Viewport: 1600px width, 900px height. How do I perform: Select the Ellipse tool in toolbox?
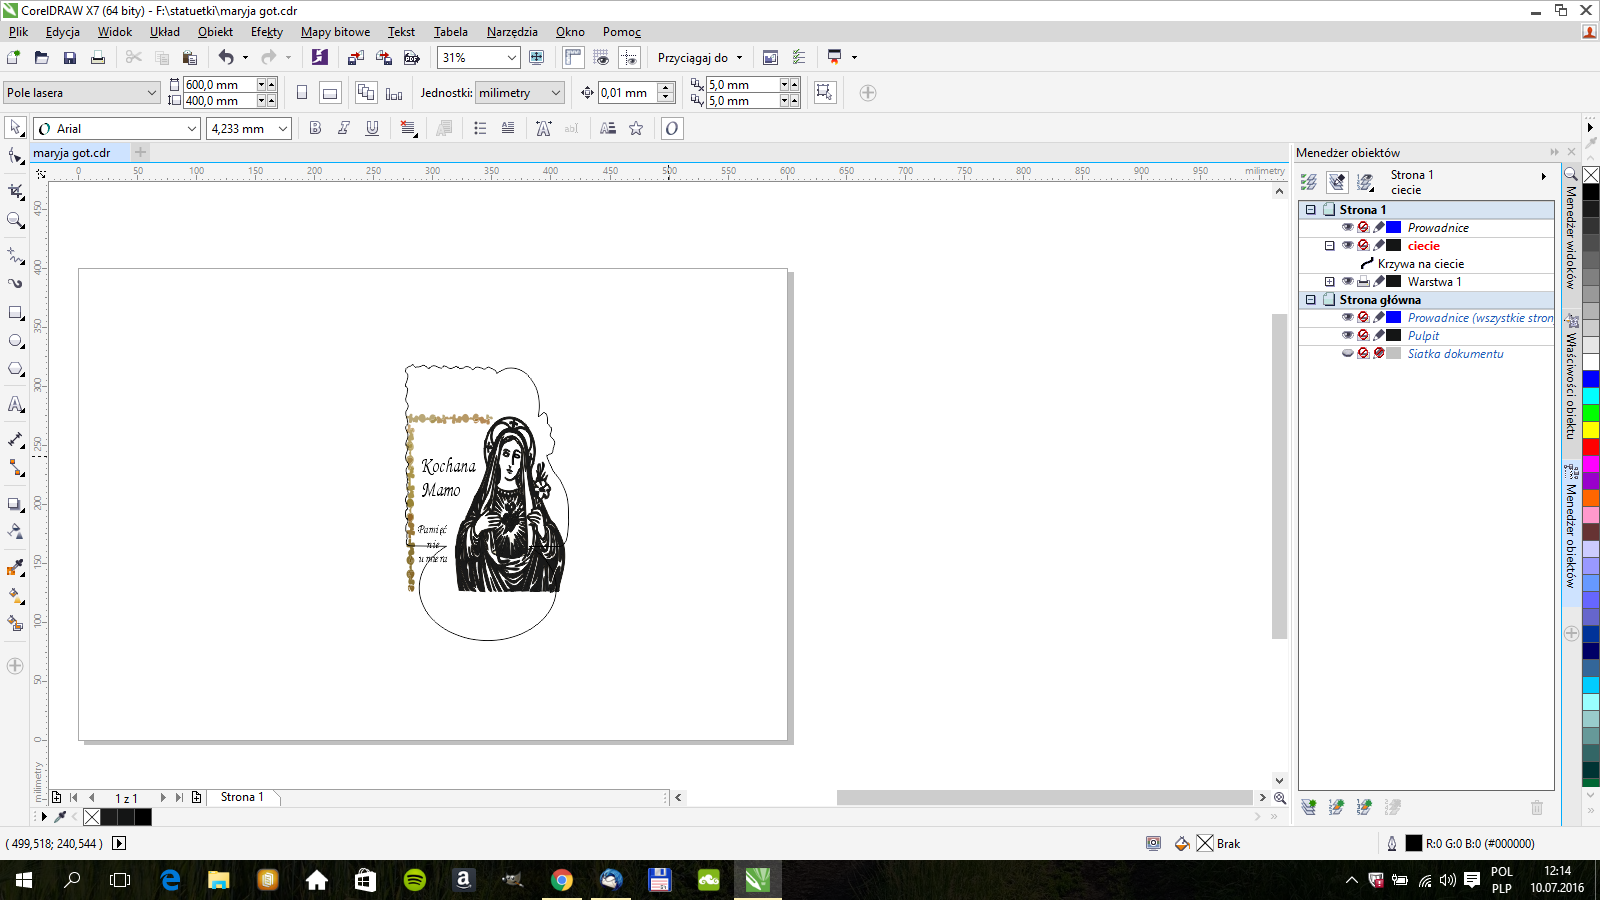point(15,341)
